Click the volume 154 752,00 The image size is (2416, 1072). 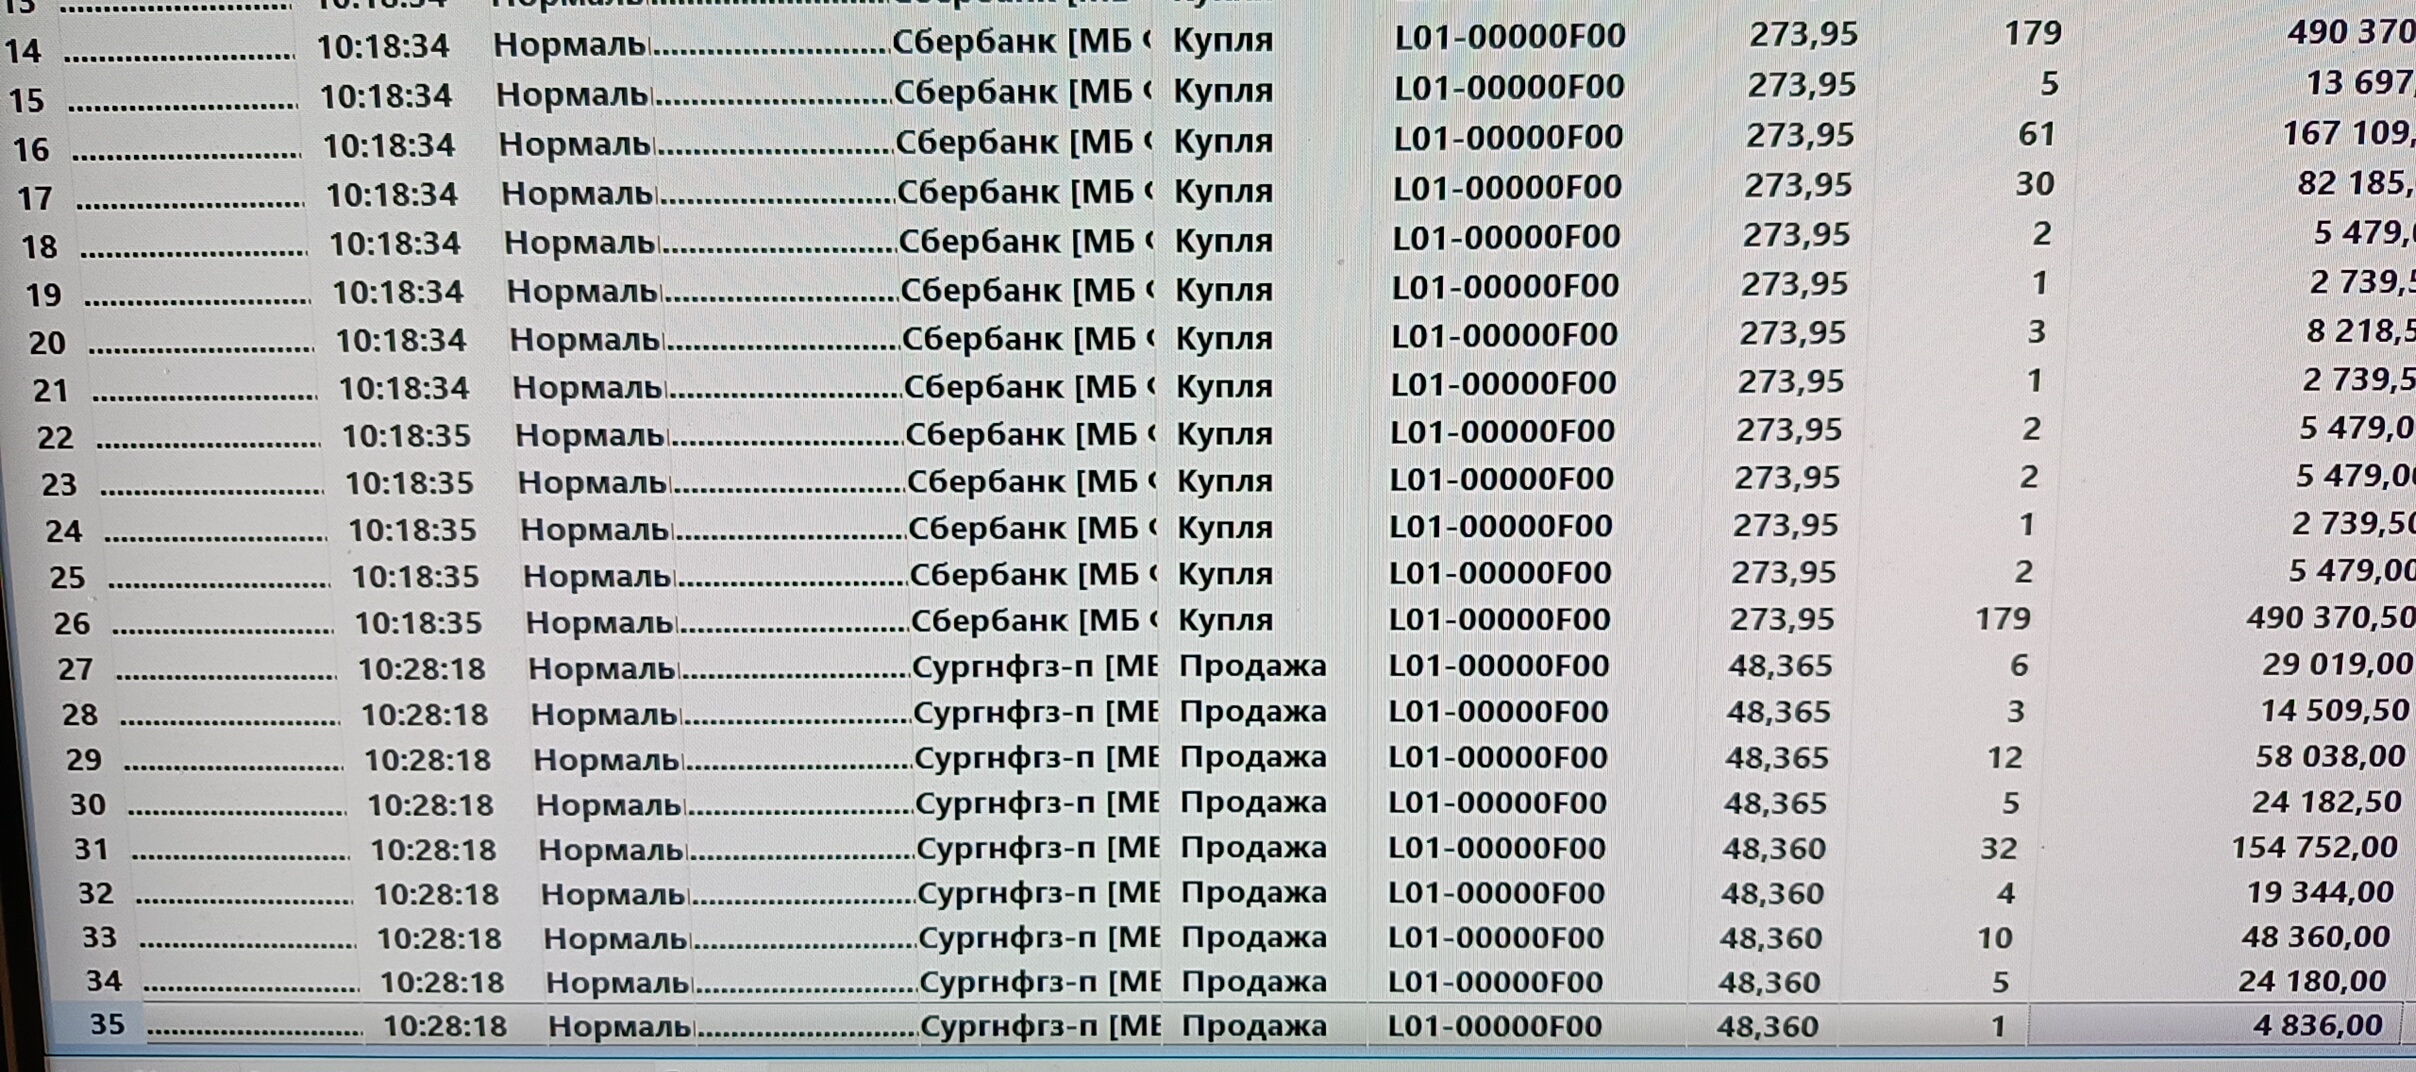pos(2315,848)
